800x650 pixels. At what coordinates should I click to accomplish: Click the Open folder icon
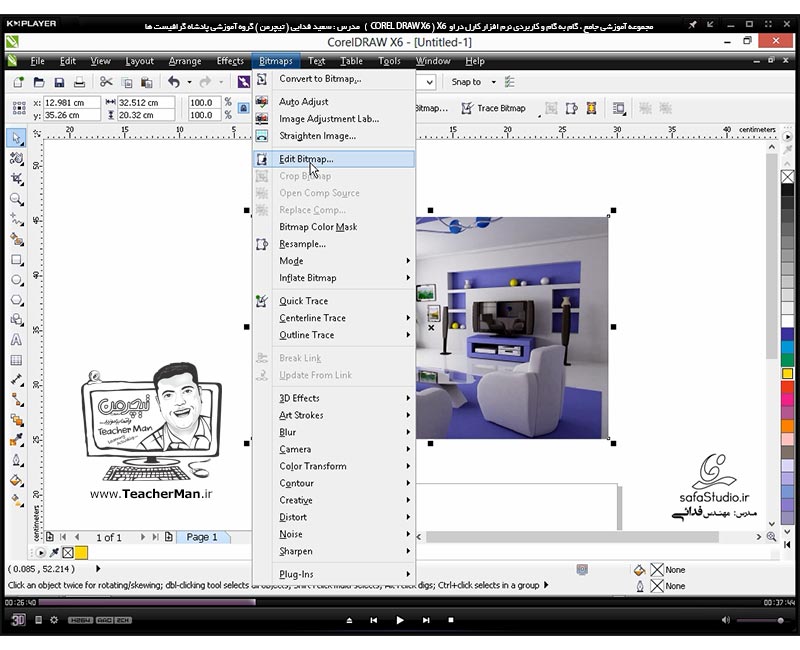39,82
